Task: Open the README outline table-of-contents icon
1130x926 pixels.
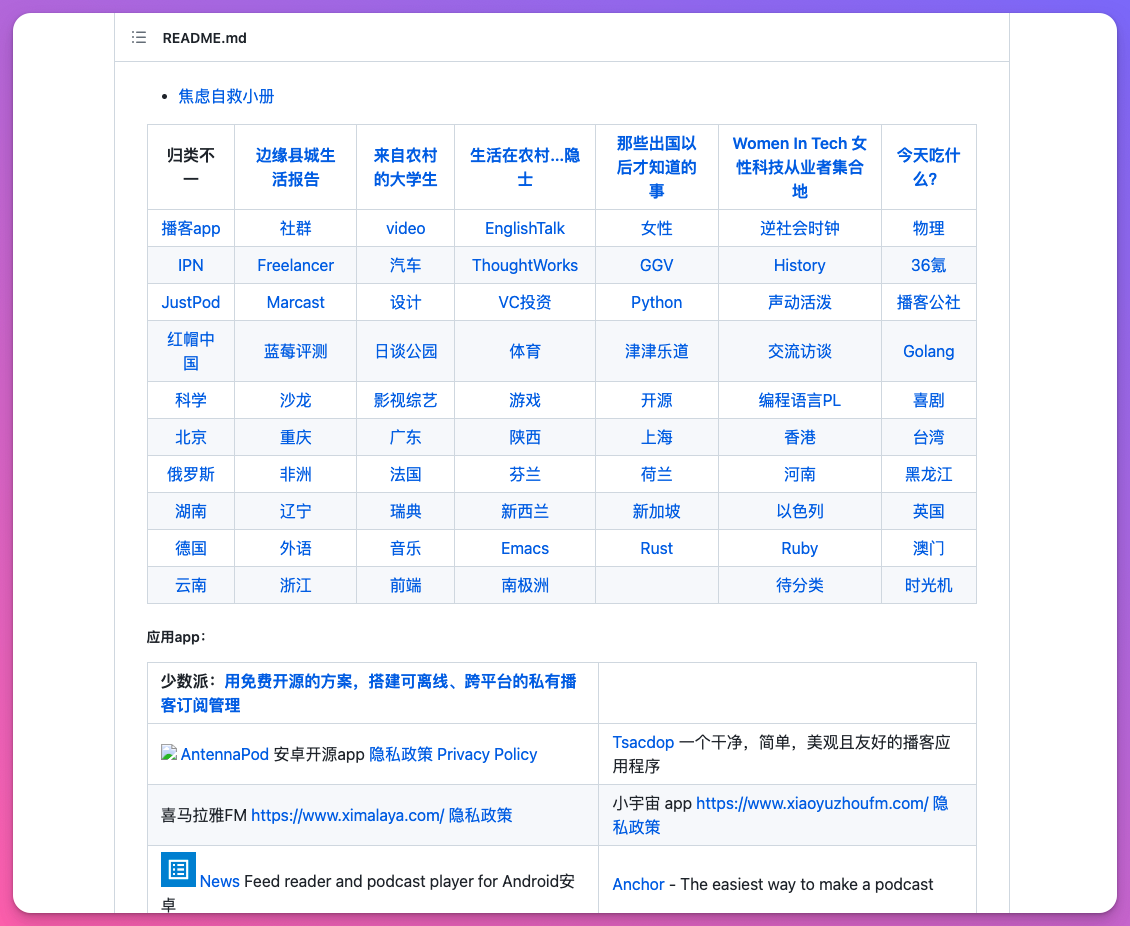Action: point(139,38)
